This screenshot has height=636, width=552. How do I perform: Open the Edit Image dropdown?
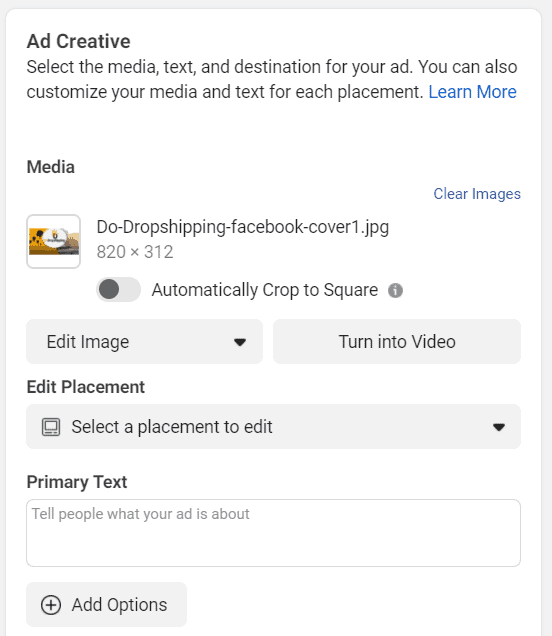[x=144, y=342]
